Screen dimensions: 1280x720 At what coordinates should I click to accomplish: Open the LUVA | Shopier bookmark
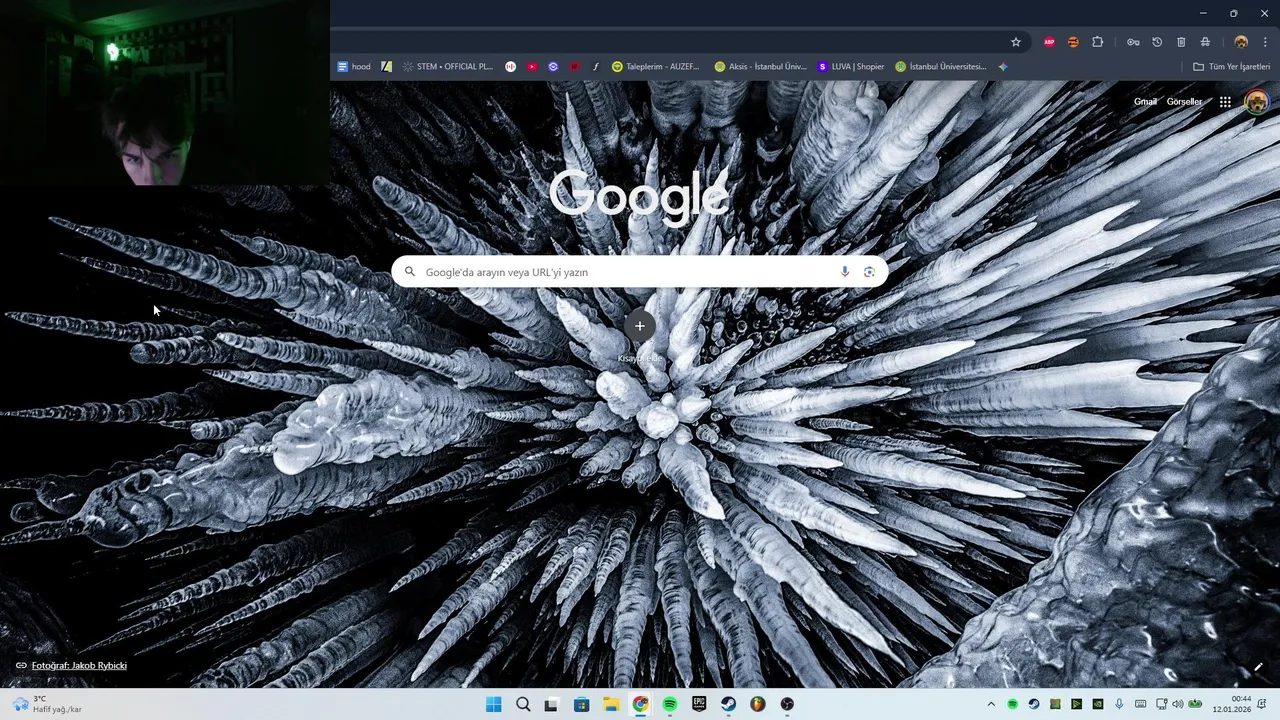851,67
